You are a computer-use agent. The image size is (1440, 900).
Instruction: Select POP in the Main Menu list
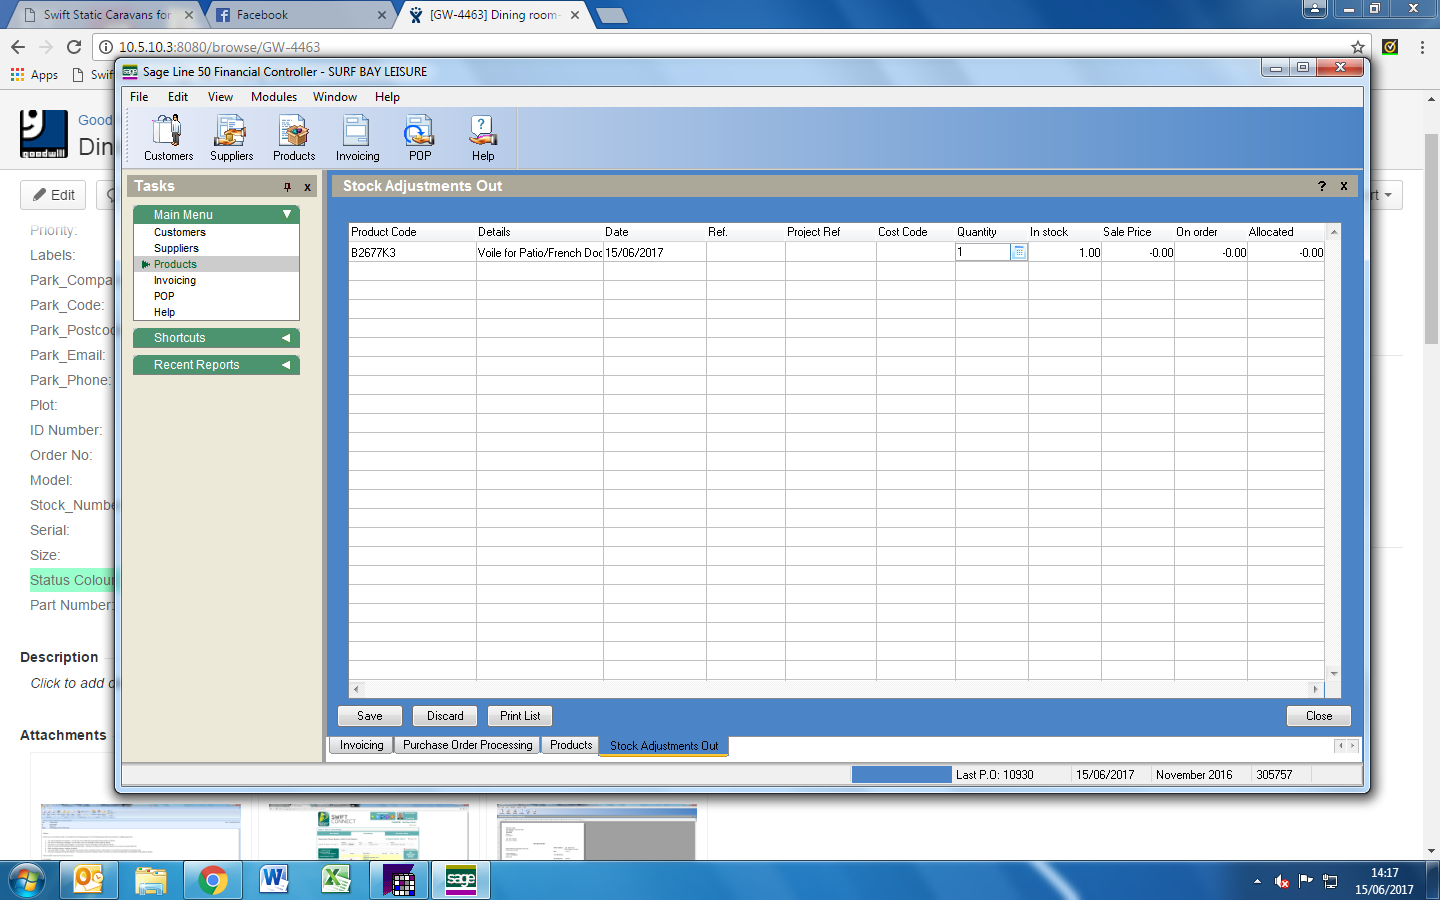coord(164,296)
